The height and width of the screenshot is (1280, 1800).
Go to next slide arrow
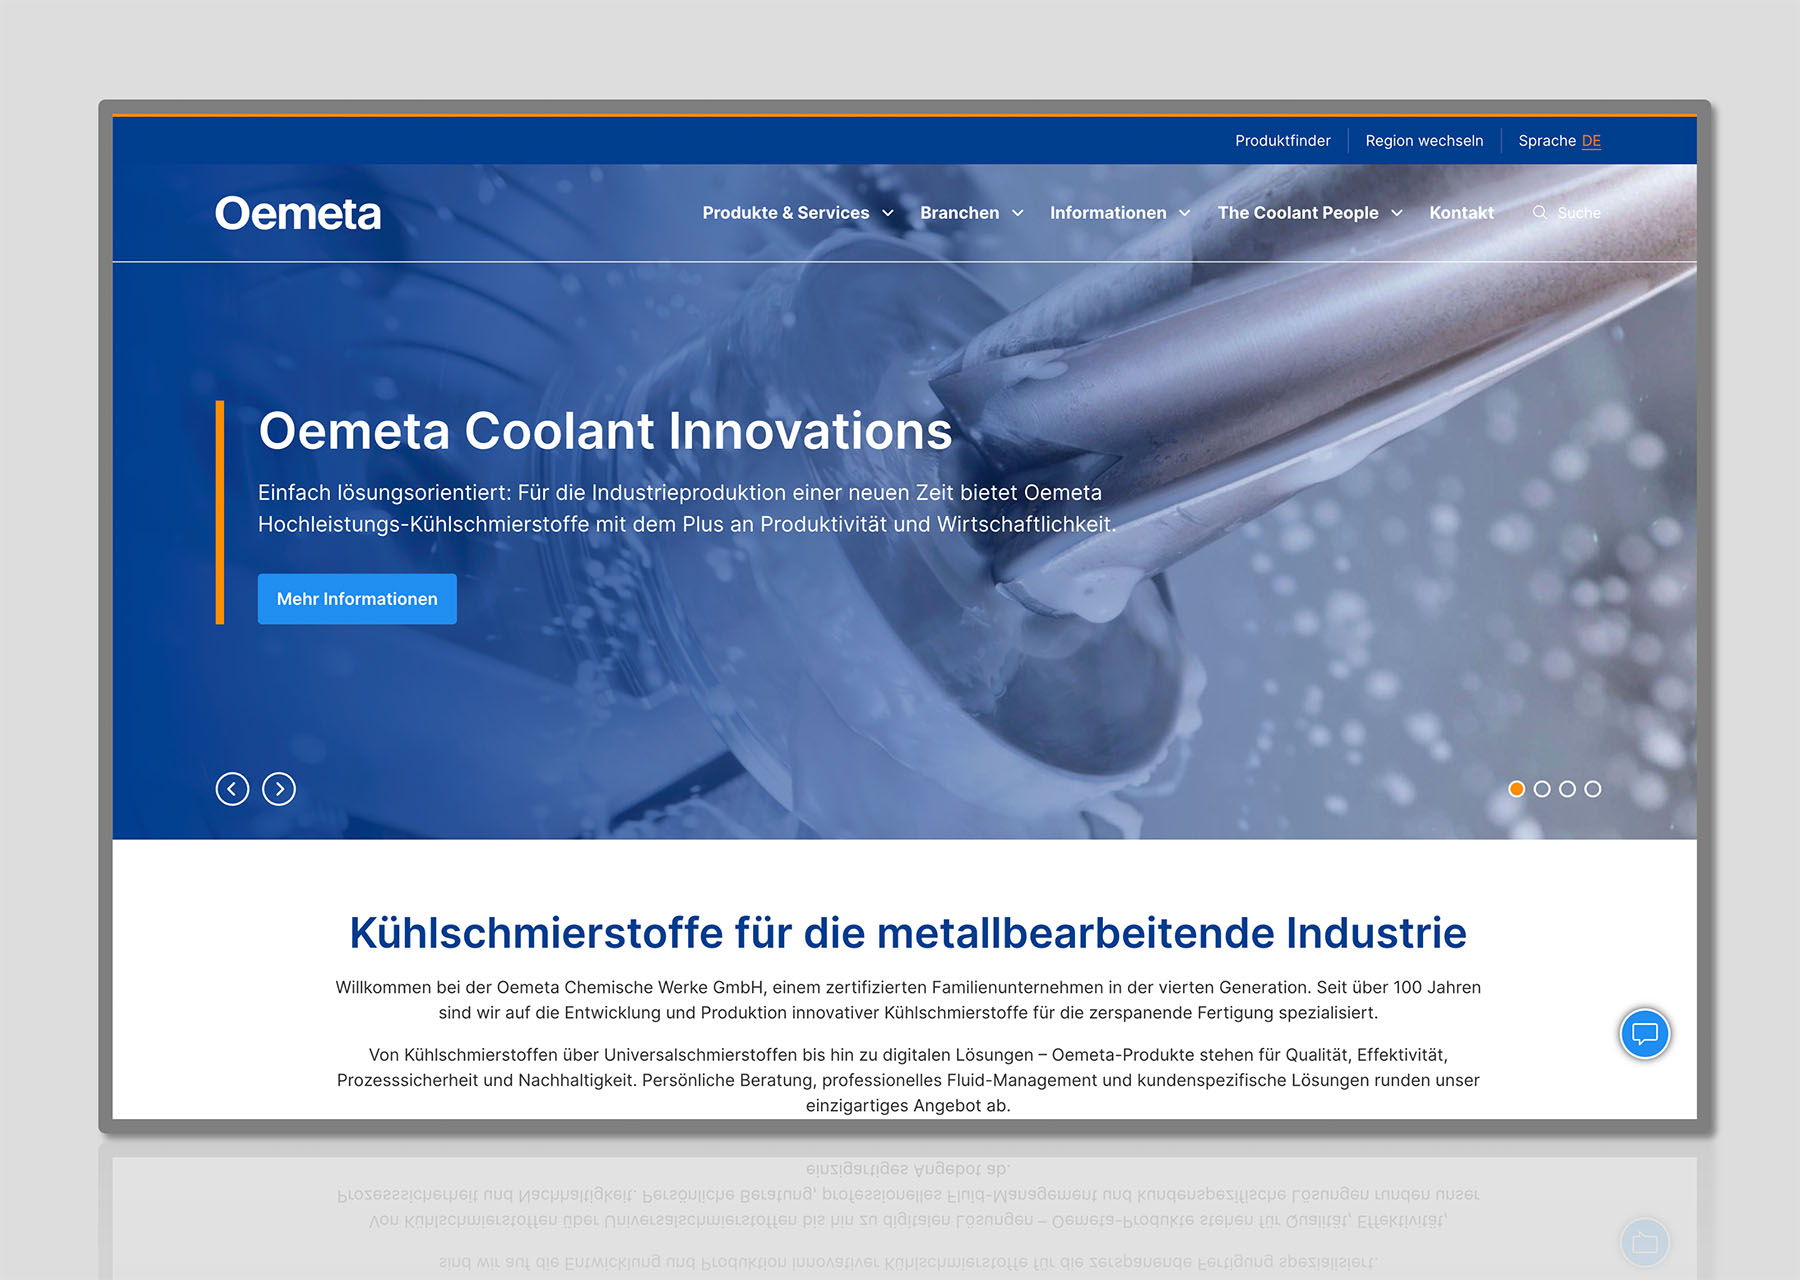coord(279,789)
